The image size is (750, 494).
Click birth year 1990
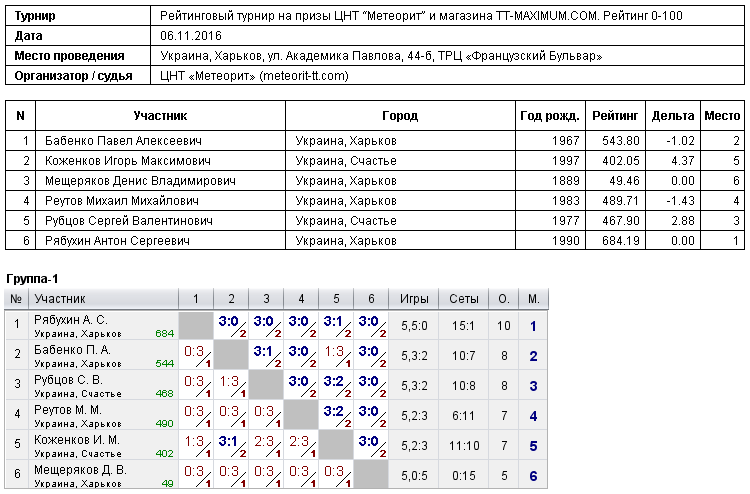point(565,241)
